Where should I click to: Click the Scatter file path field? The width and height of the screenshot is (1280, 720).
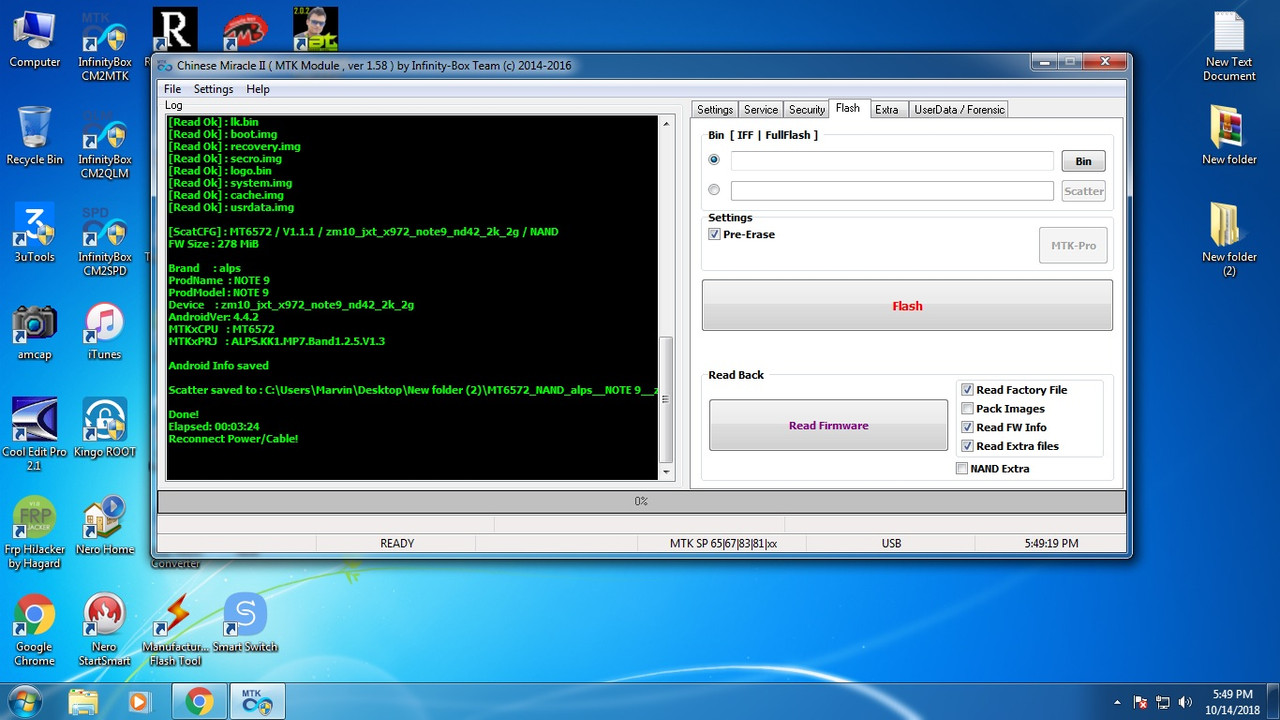pyautogui.click(x=892, y=191)
